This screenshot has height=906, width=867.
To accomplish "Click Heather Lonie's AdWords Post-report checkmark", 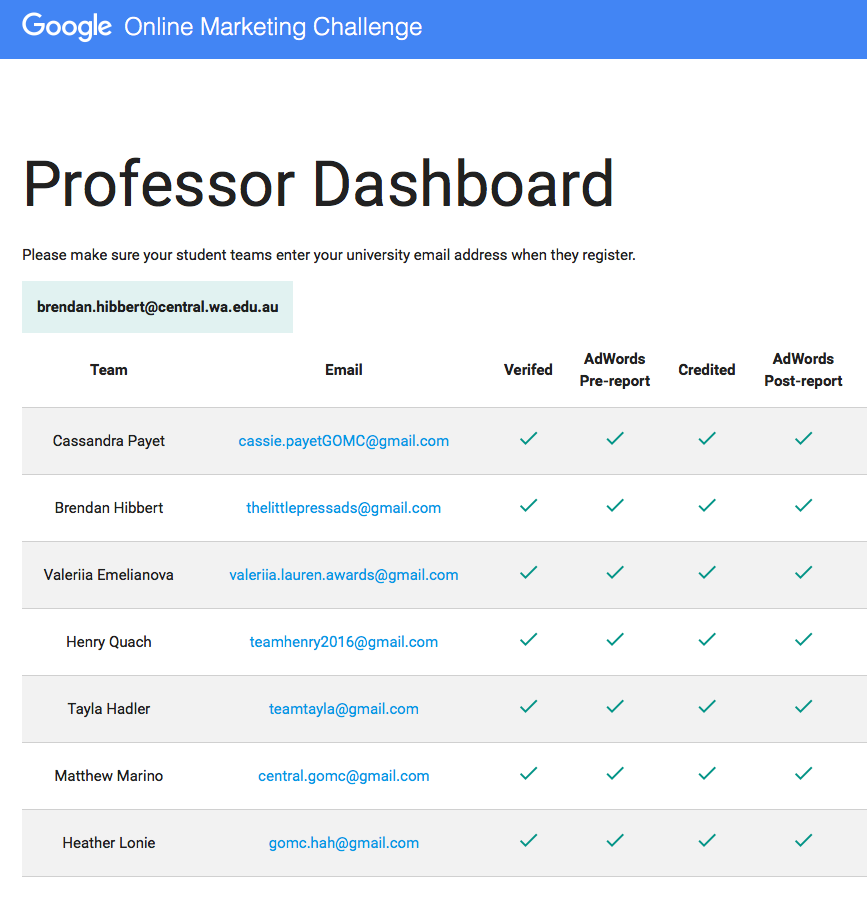I will pyautogui.click(x=803, y=841).
